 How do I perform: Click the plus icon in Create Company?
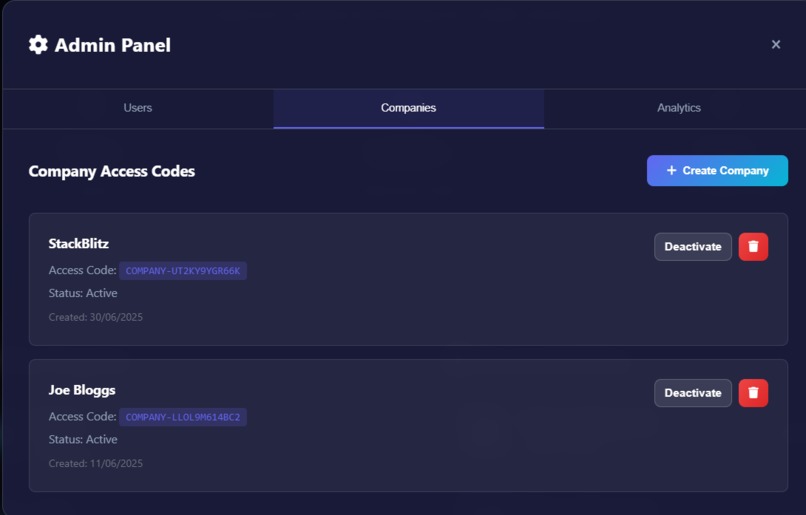[x=671, y=170]
